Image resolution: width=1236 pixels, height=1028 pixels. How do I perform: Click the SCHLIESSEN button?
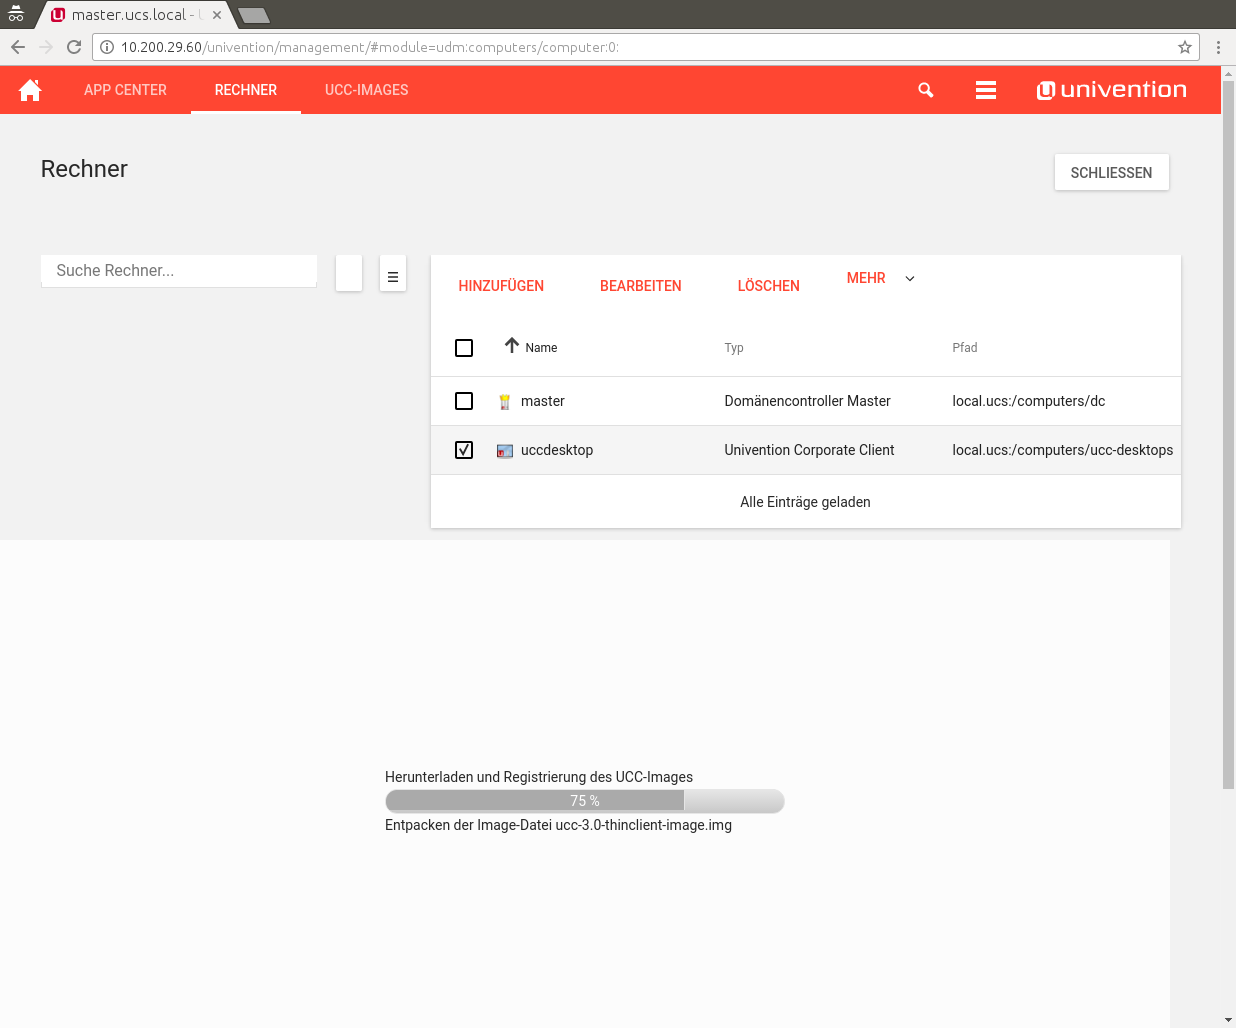(x=1111, y=173)
